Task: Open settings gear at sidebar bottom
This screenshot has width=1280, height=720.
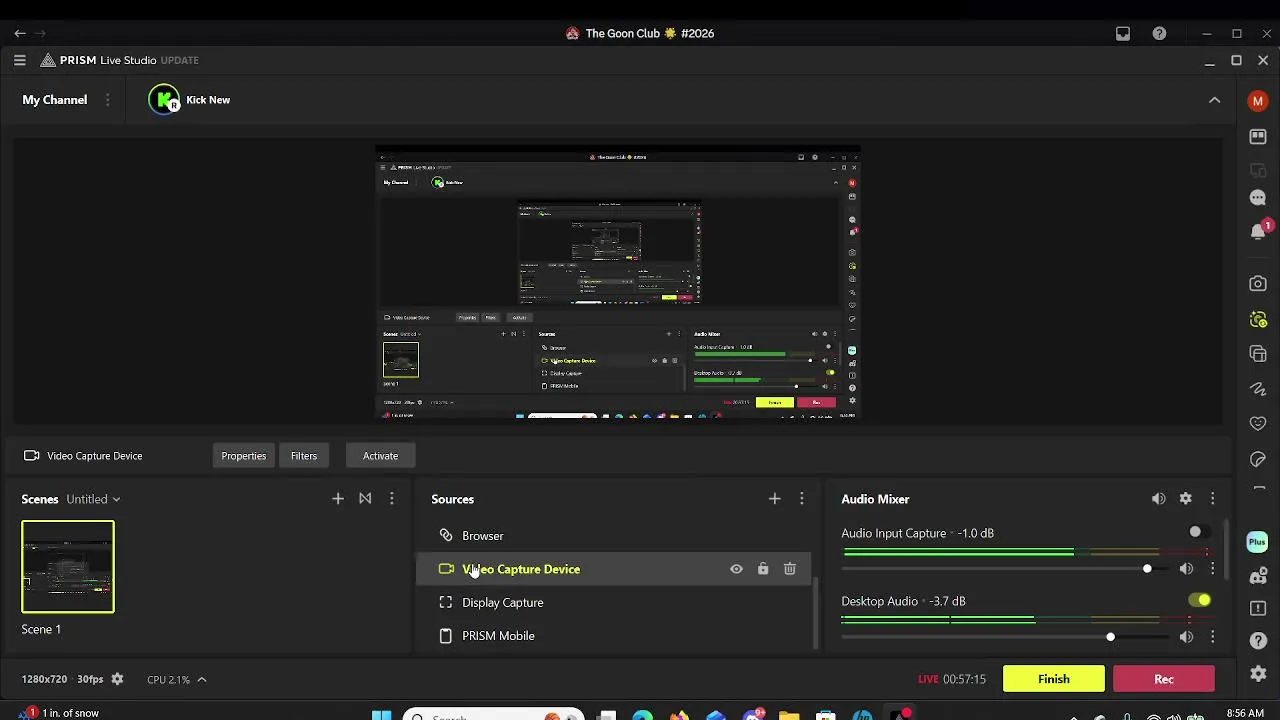Action: click(1258, 674)
